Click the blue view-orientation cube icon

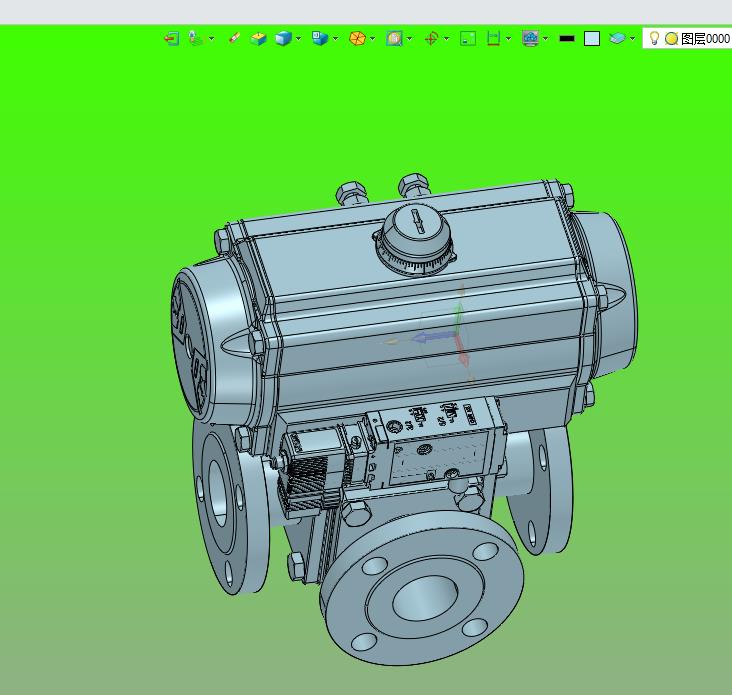point(320,38)
